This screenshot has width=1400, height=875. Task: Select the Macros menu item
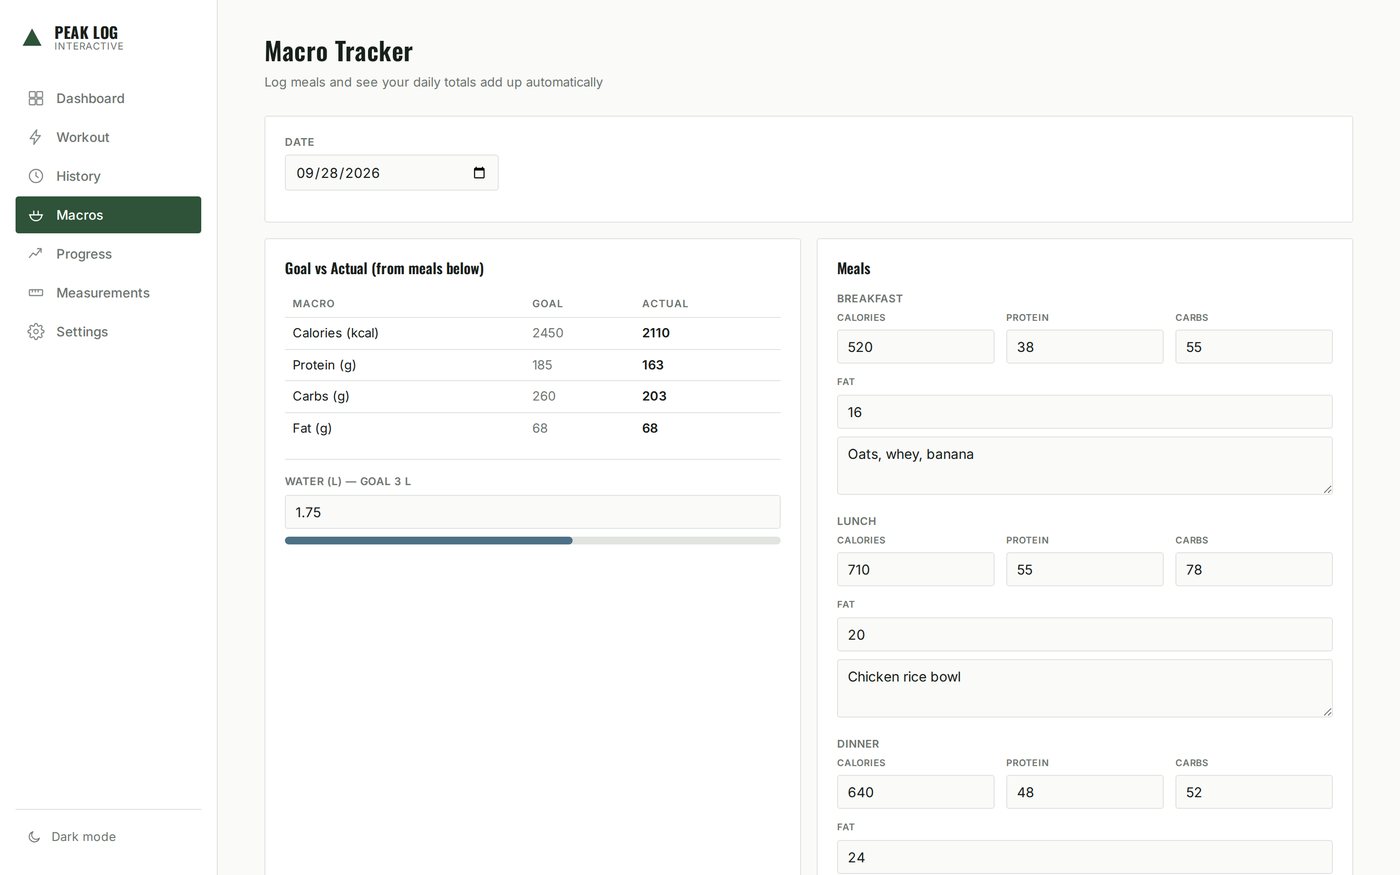point(108,215)
